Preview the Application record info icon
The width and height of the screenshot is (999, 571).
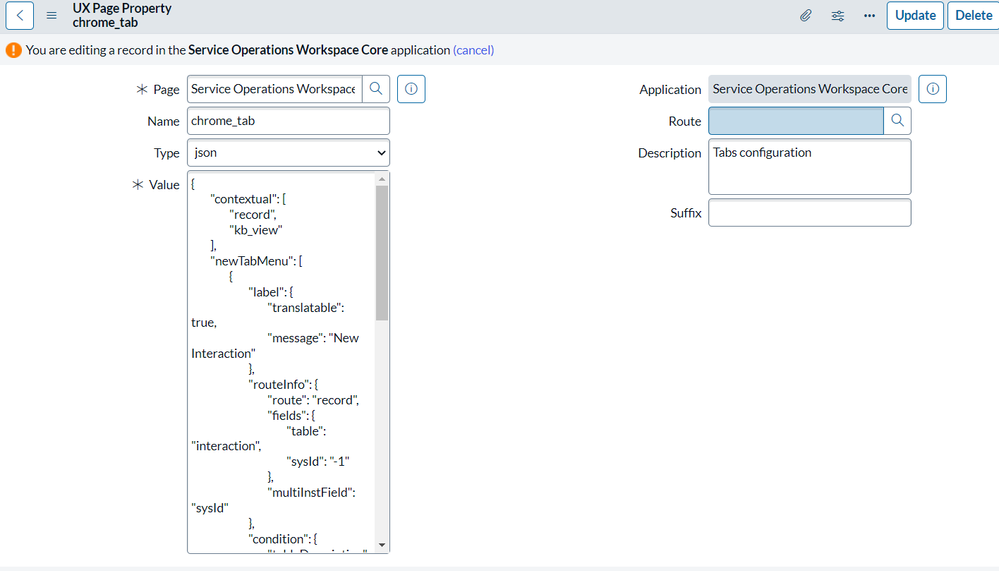(x=932, y=89)
